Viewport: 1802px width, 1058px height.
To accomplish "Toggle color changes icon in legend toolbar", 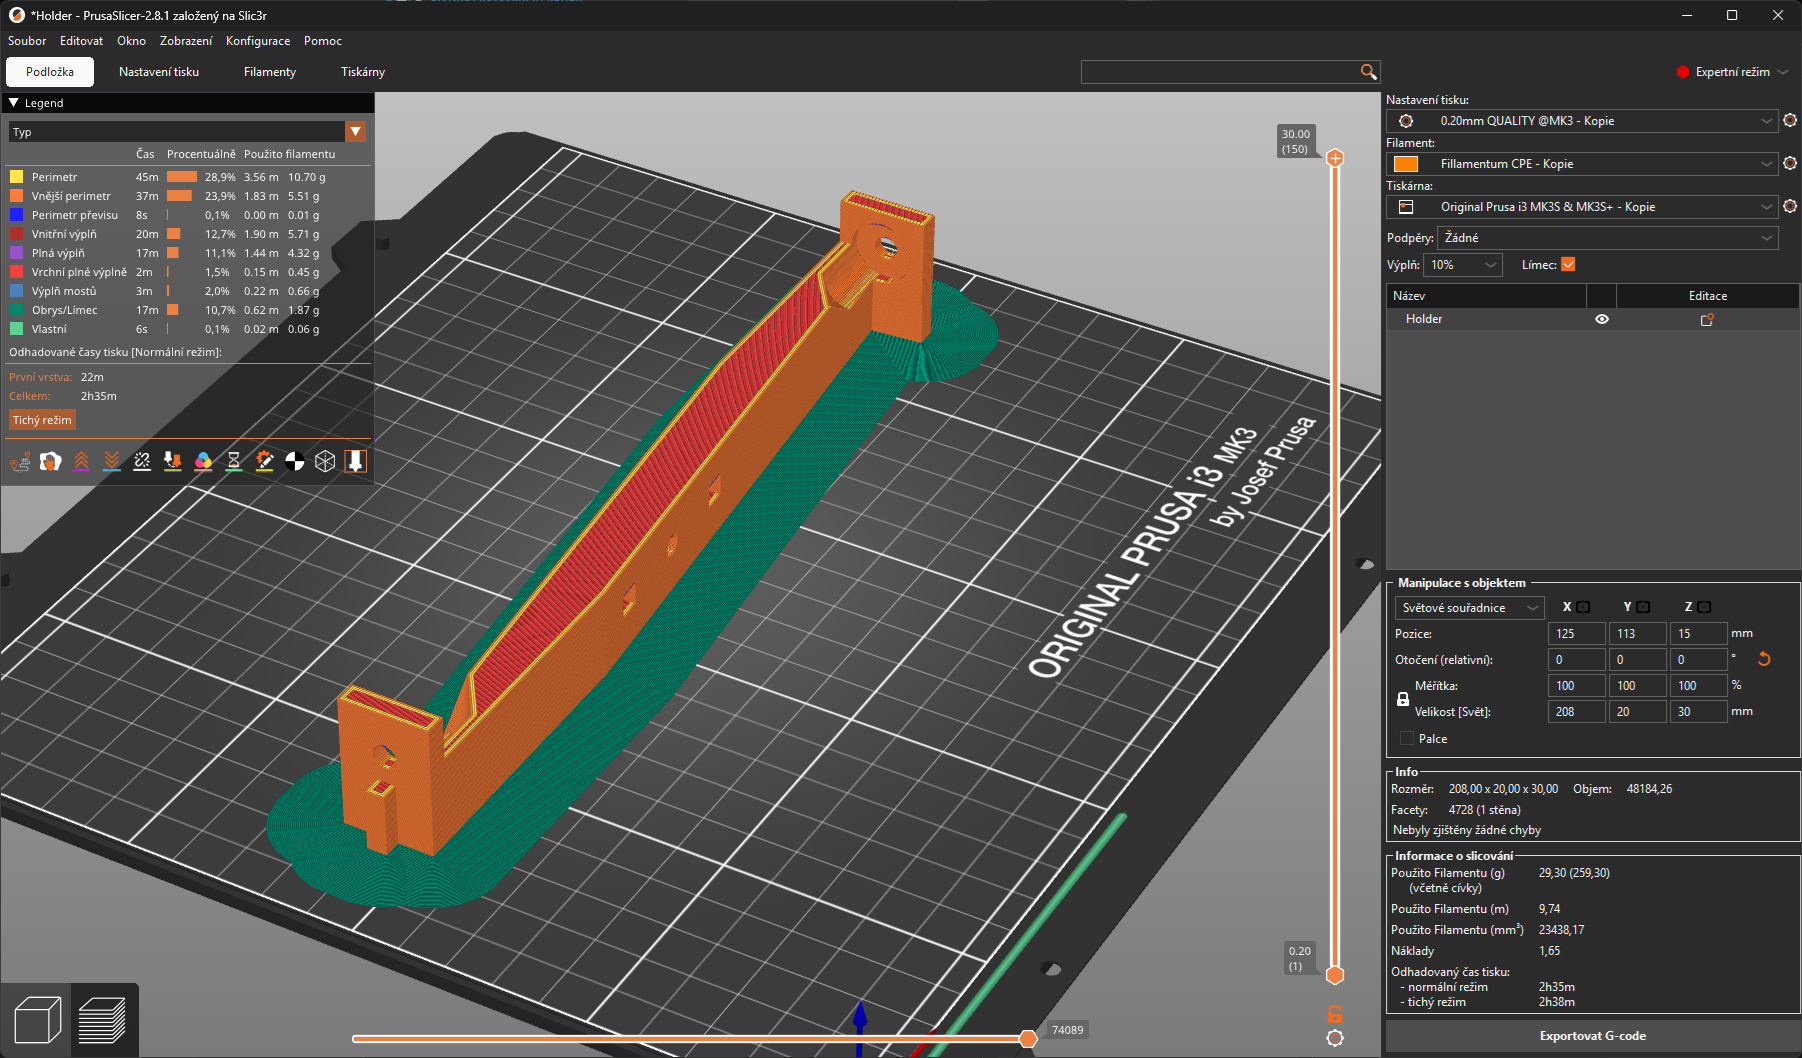I will [203, 461].
